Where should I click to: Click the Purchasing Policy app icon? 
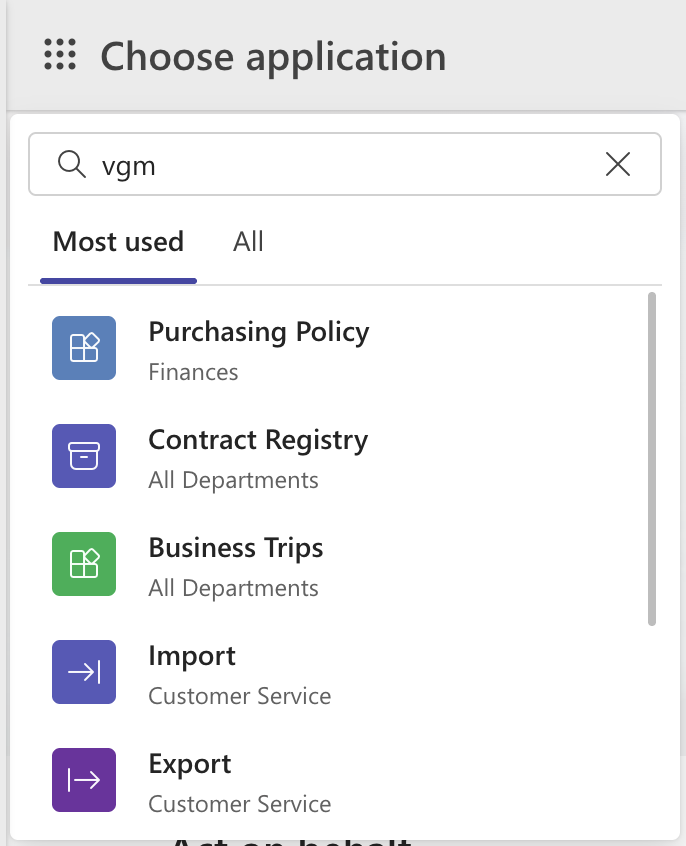[84, 348]
